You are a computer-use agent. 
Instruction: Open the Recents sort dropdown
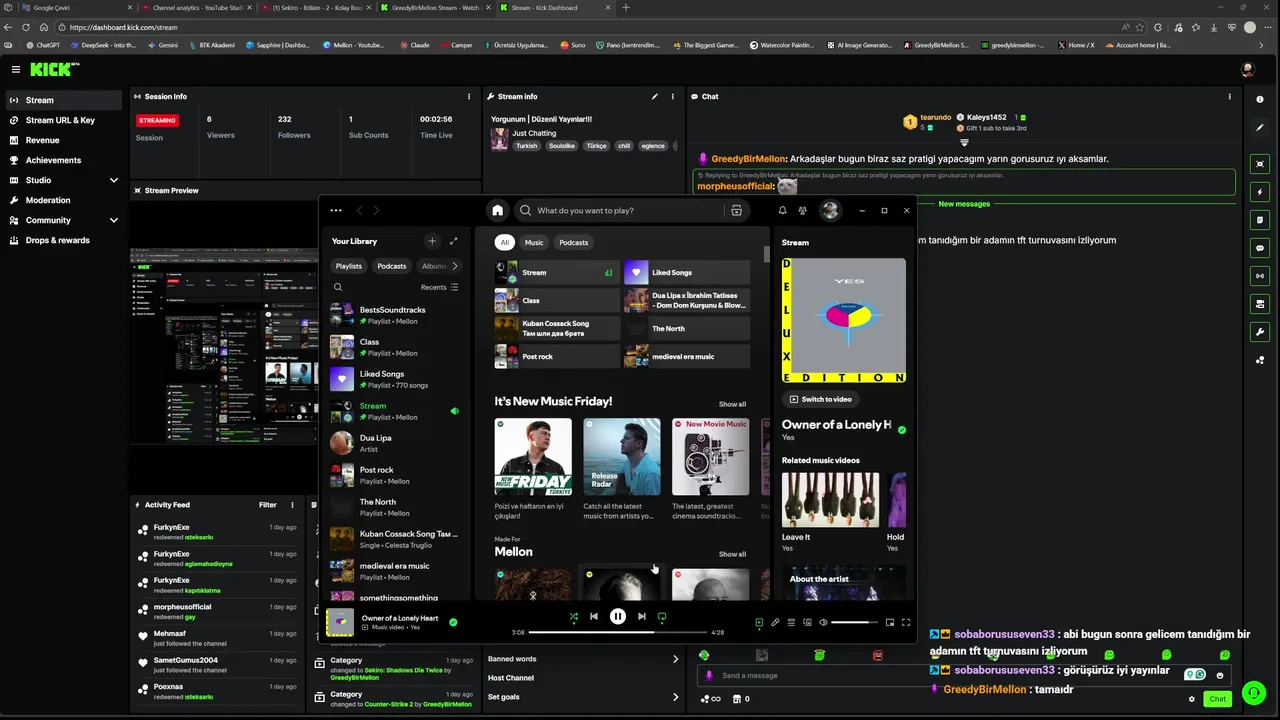pyautogui.click(x=439, y=287)
